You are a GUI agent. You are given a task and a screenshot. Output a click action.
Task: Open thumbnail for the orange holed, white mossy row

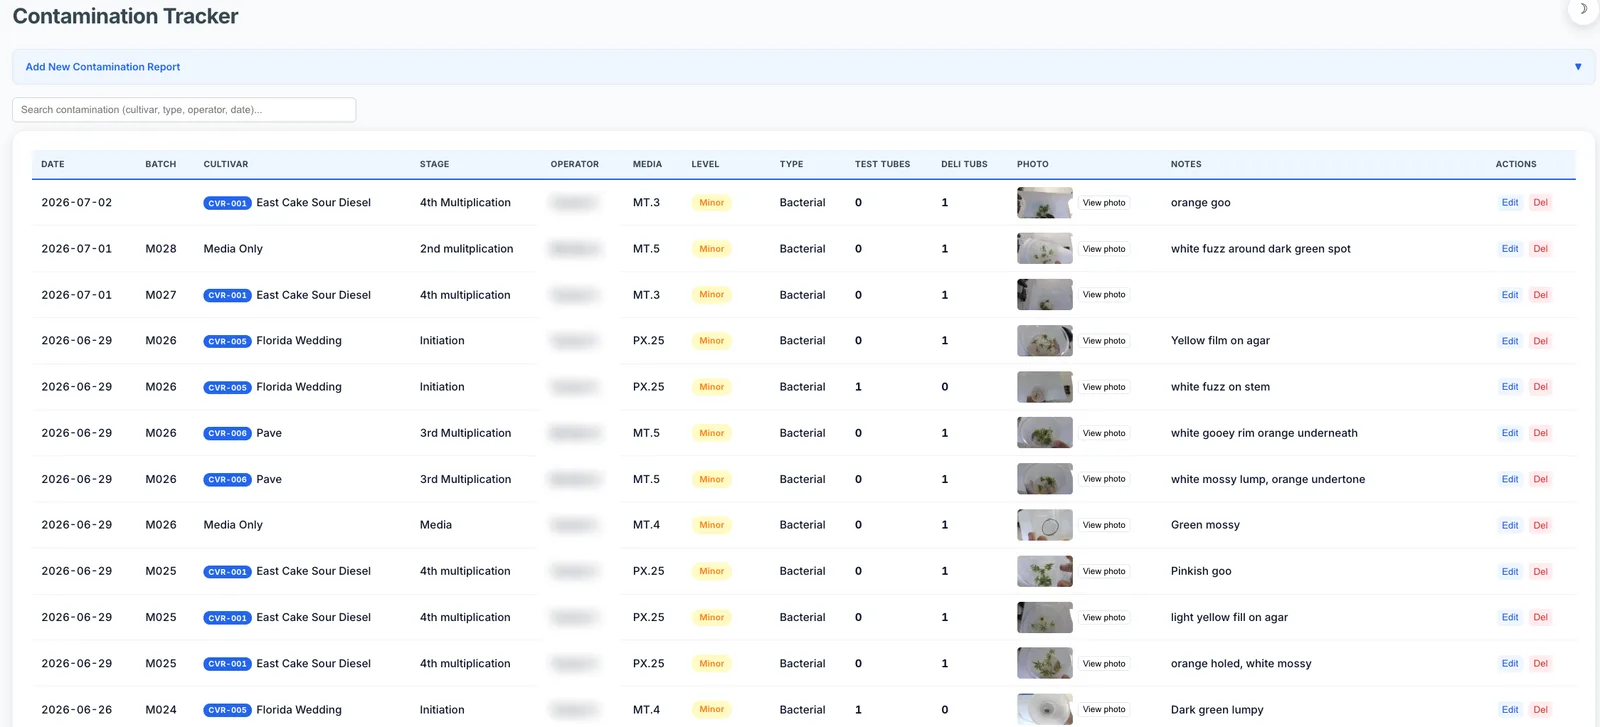click(x=1044, y=663)
